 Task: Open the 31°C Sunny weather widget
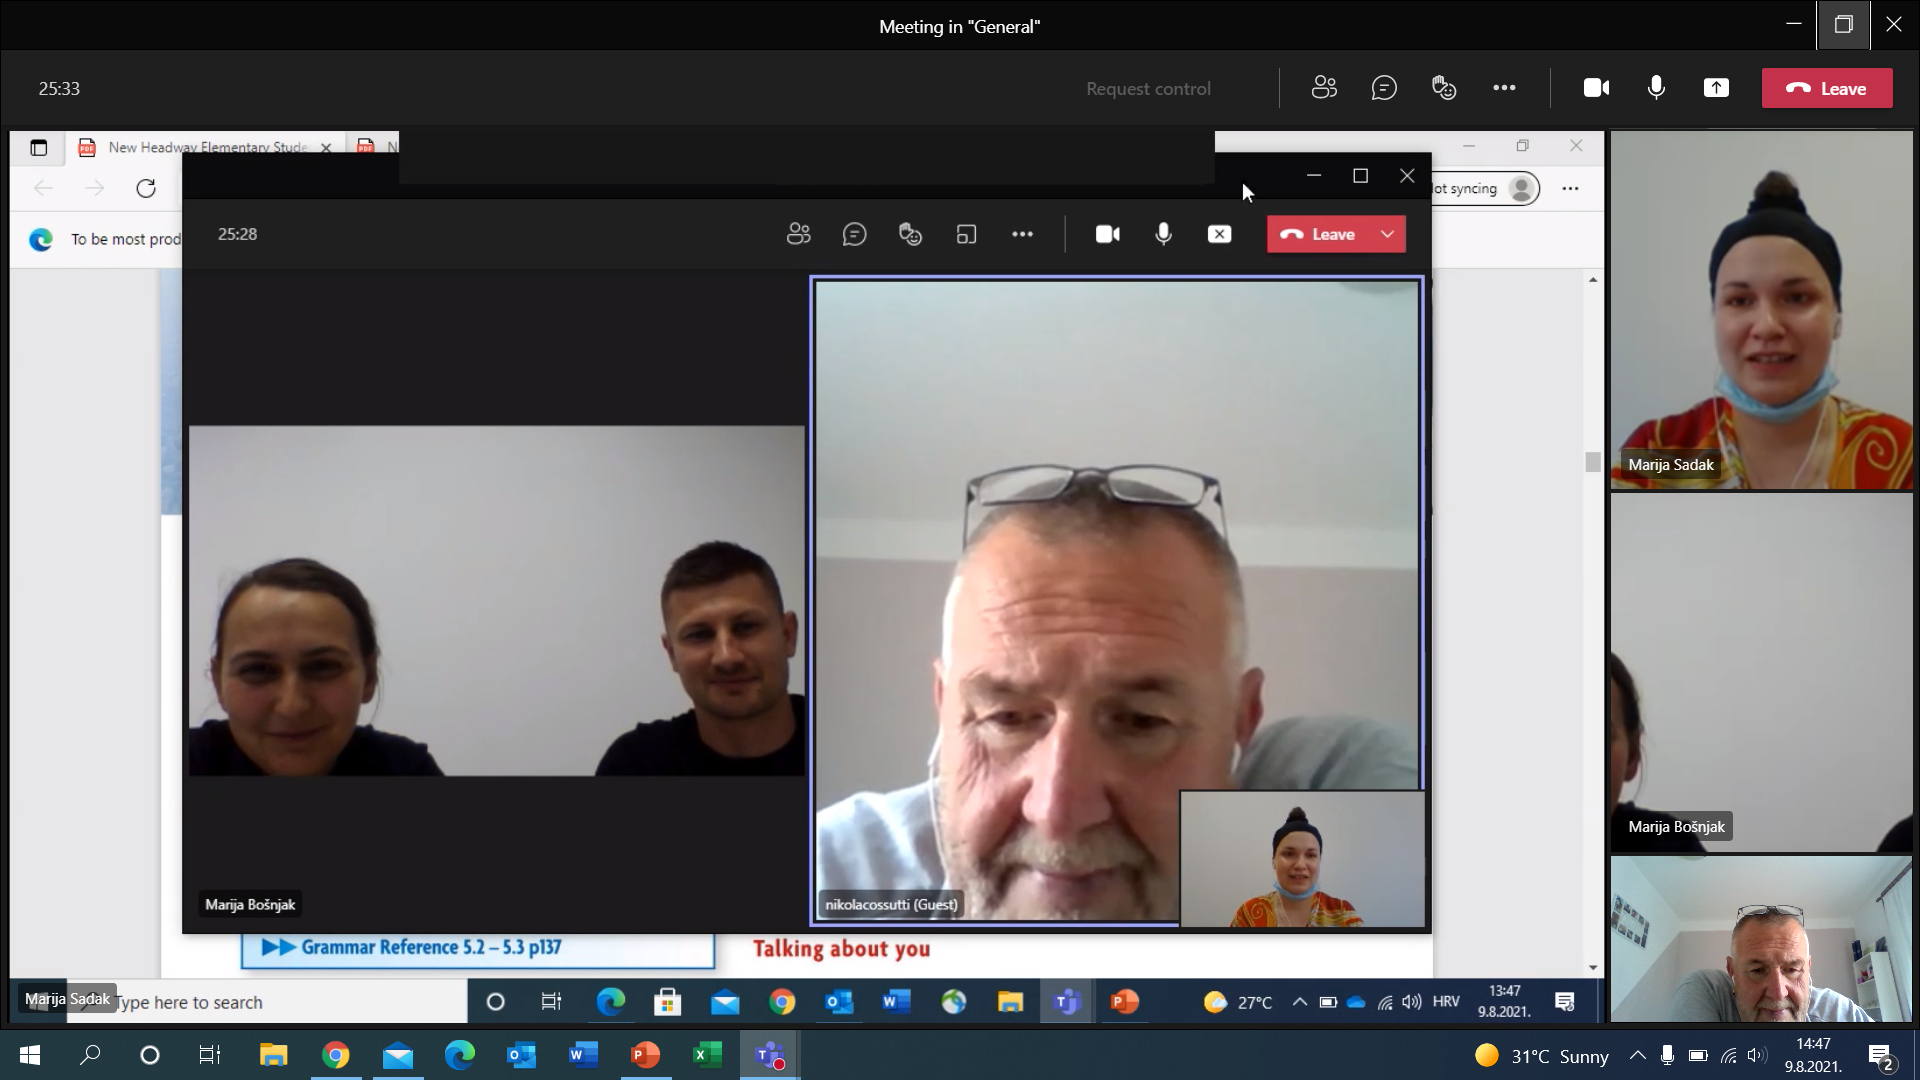pyautogui.click(x=1541, y=1056)
